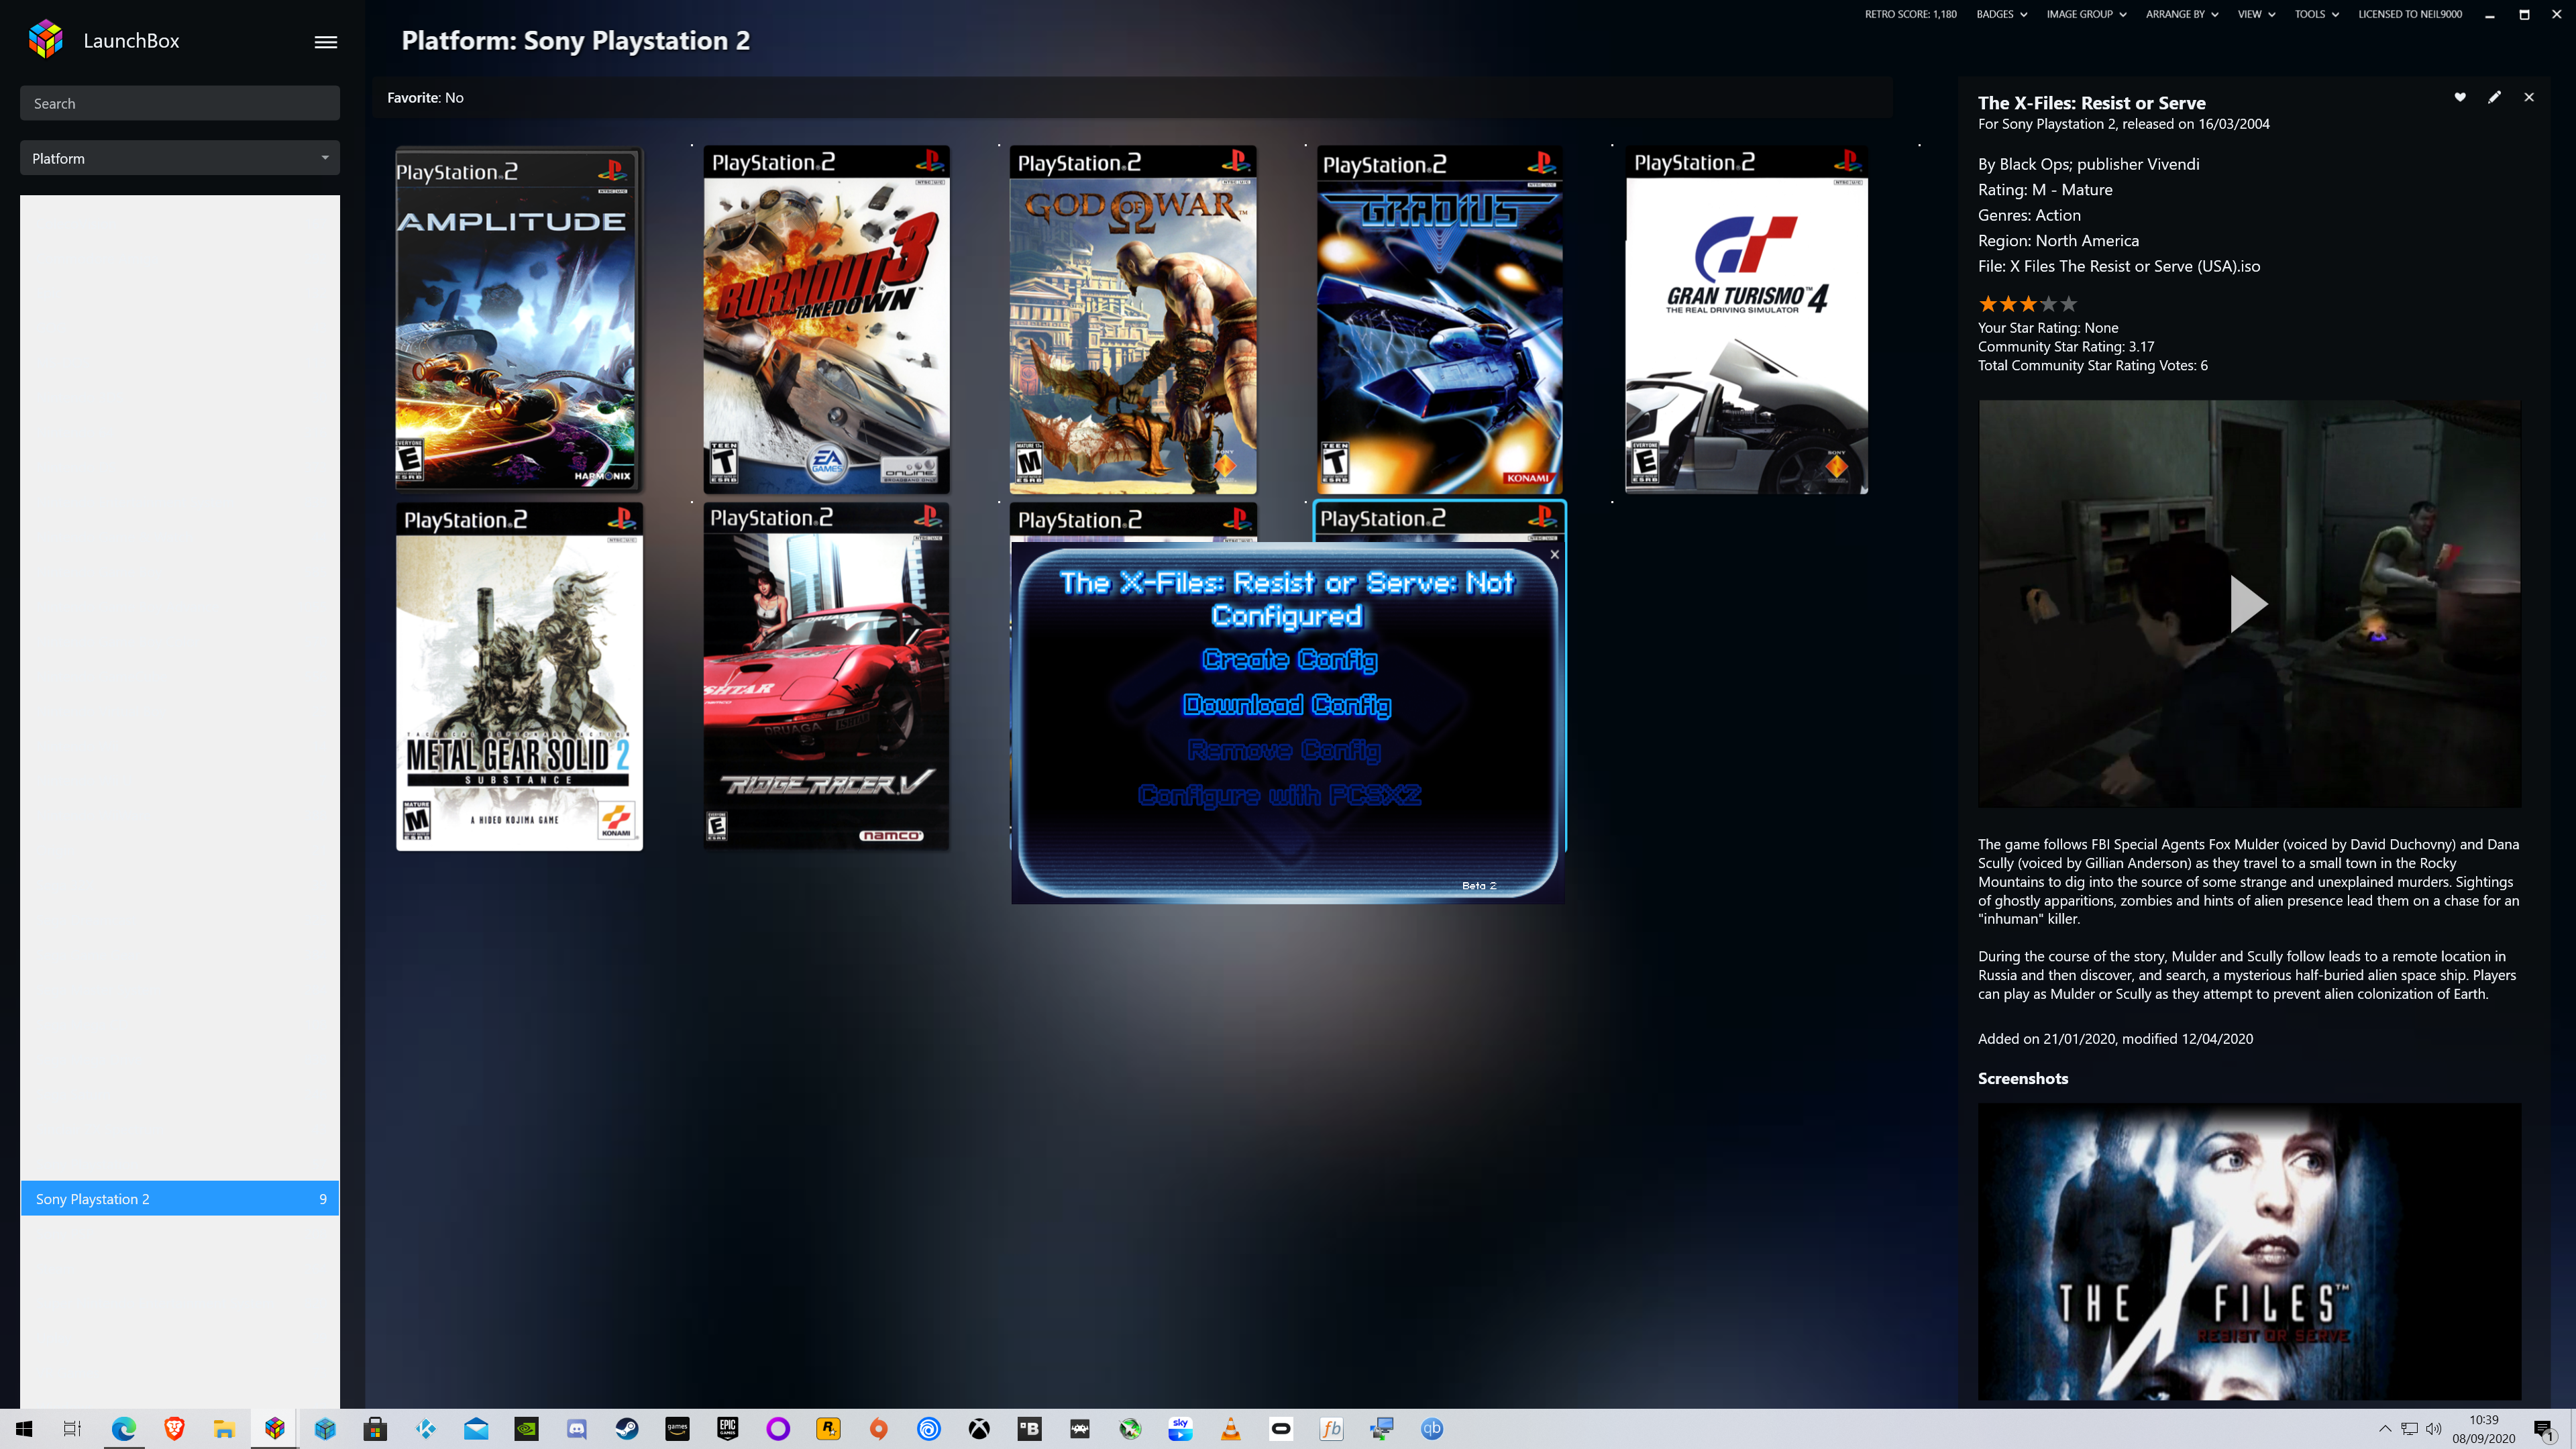Click Create Config in the popup
The width and height of the screenshot is (2576, 1449).
tap(1289, 659)
